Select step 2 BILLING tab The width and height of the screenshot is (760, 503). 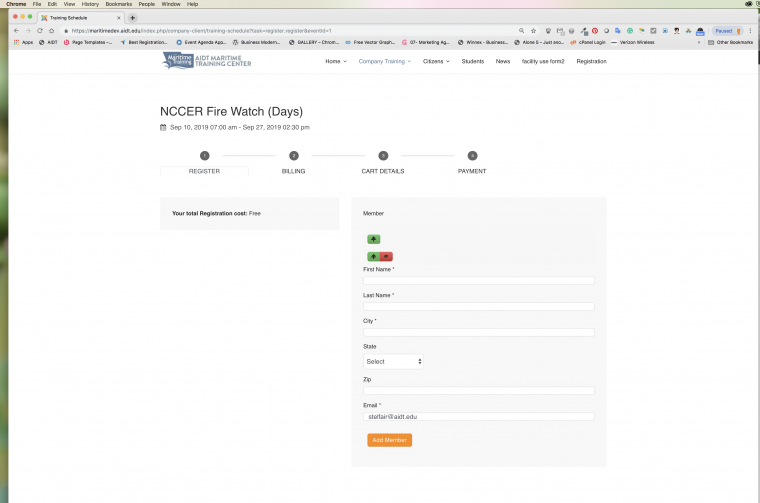[x=293, y=171]
